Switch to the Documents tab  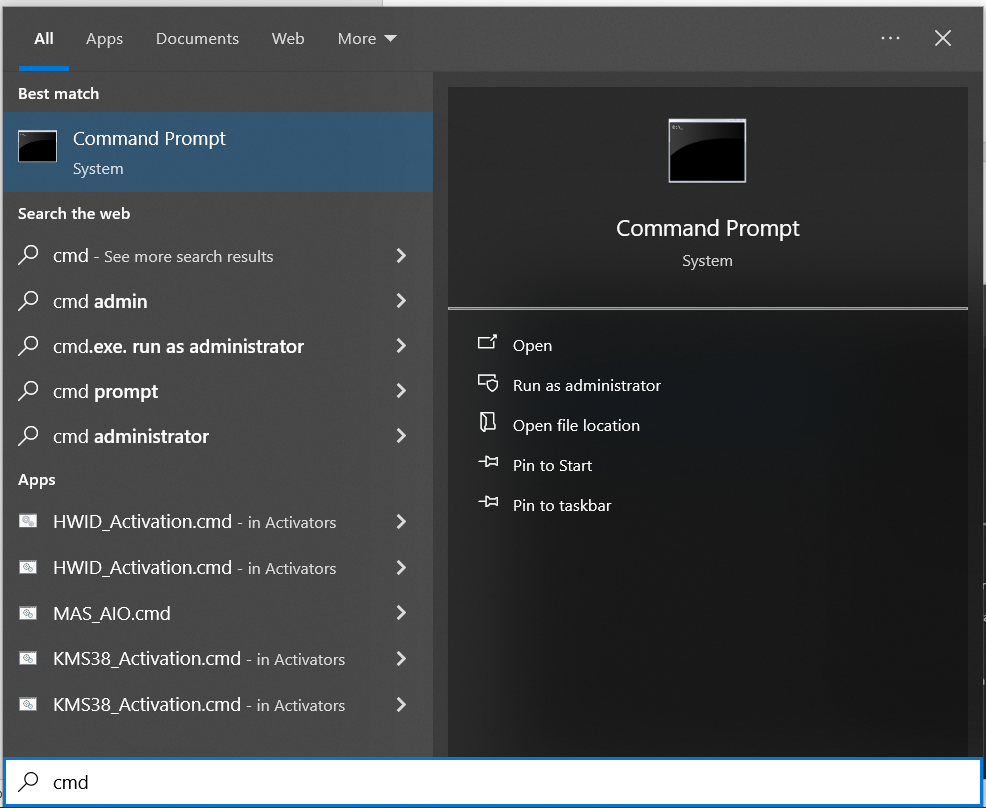coord(197,39)
